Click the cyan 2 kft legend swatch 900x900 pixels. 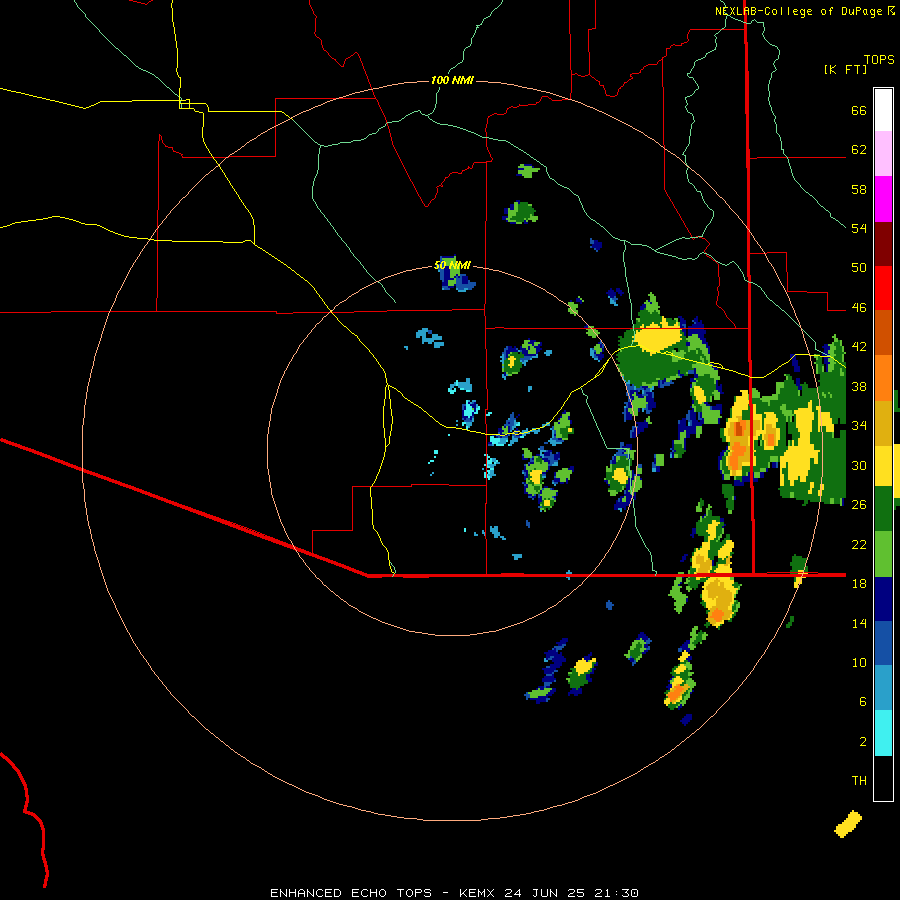(x=883, y=733)
